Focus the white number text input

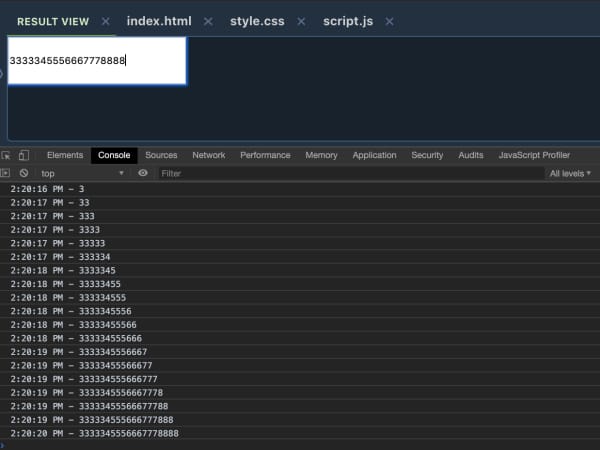[97, 61]
